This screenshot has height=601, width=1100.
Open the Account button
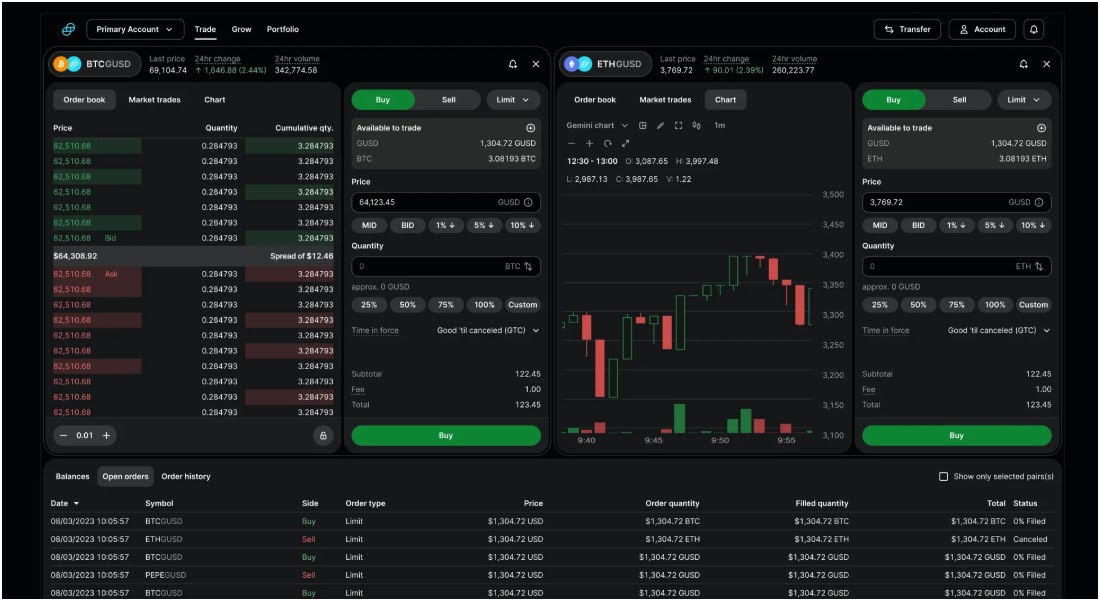[x=982, y=29]
